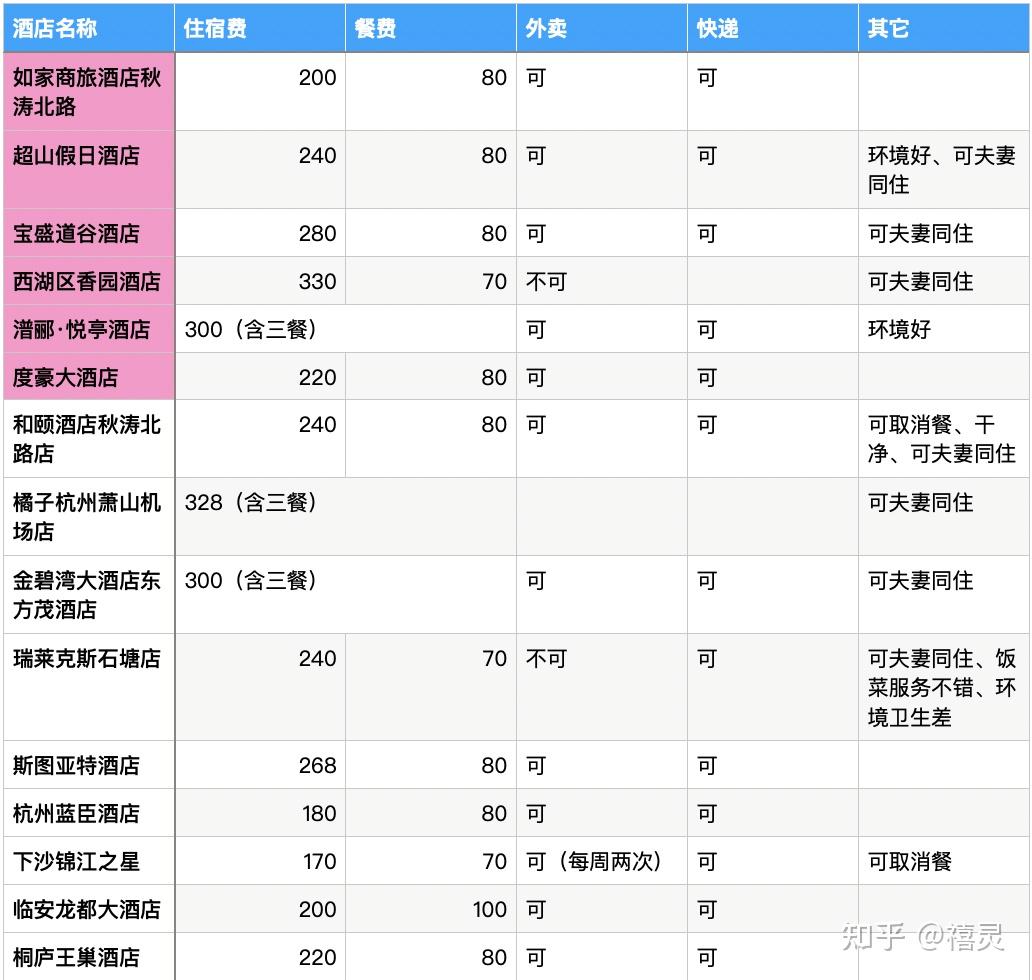Select the 280 lodging fee for 宝盛道谷酒店
Screen dimensions: 1032x980
260,233
